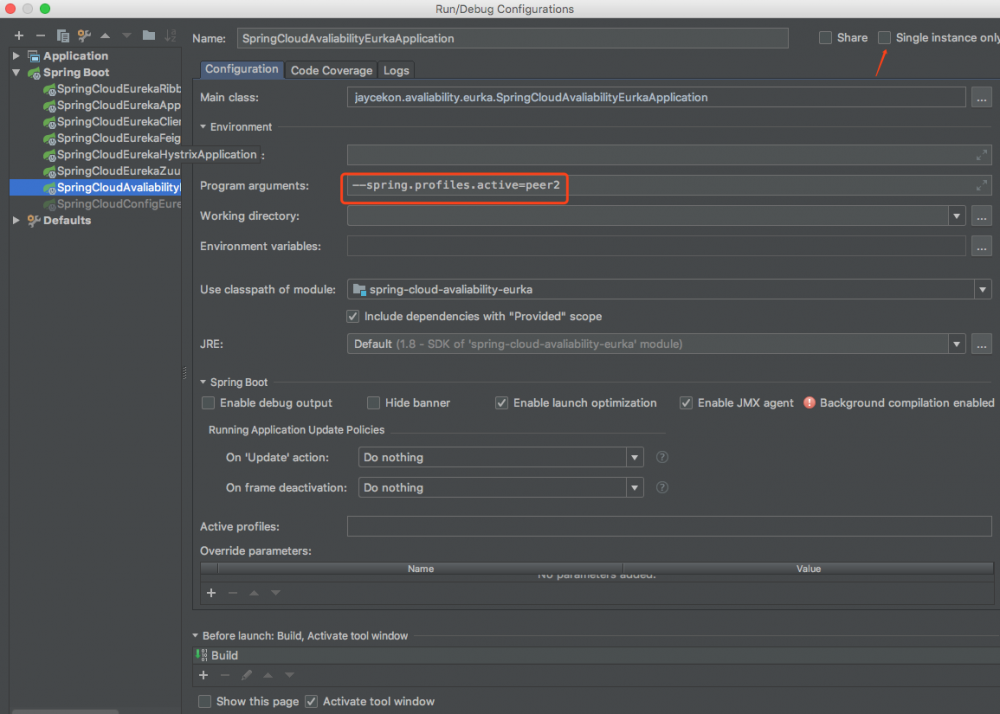Uncheck Include dependencies with Provided scope

(x=353, y=316)
